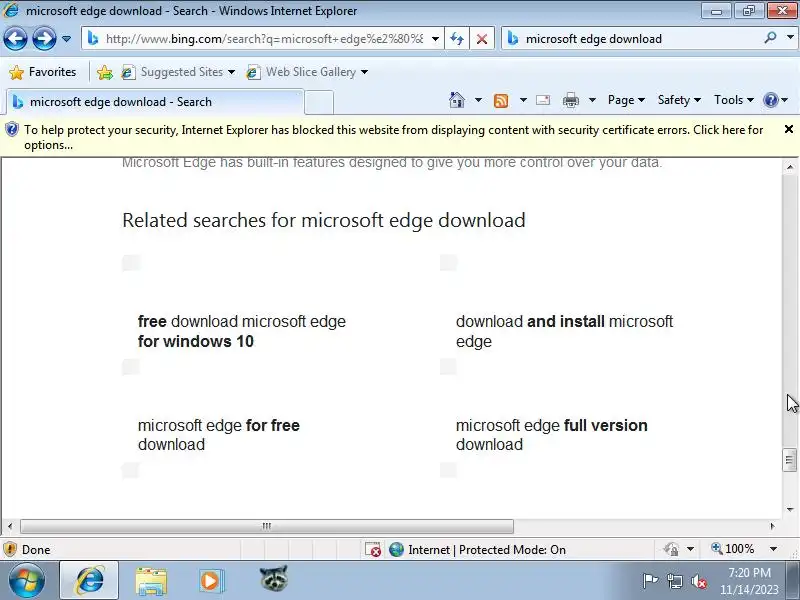The width and height of the screenshot is (800, 600).
Task: Expand the Print options dropdown arrow
Action: [592, 100]
